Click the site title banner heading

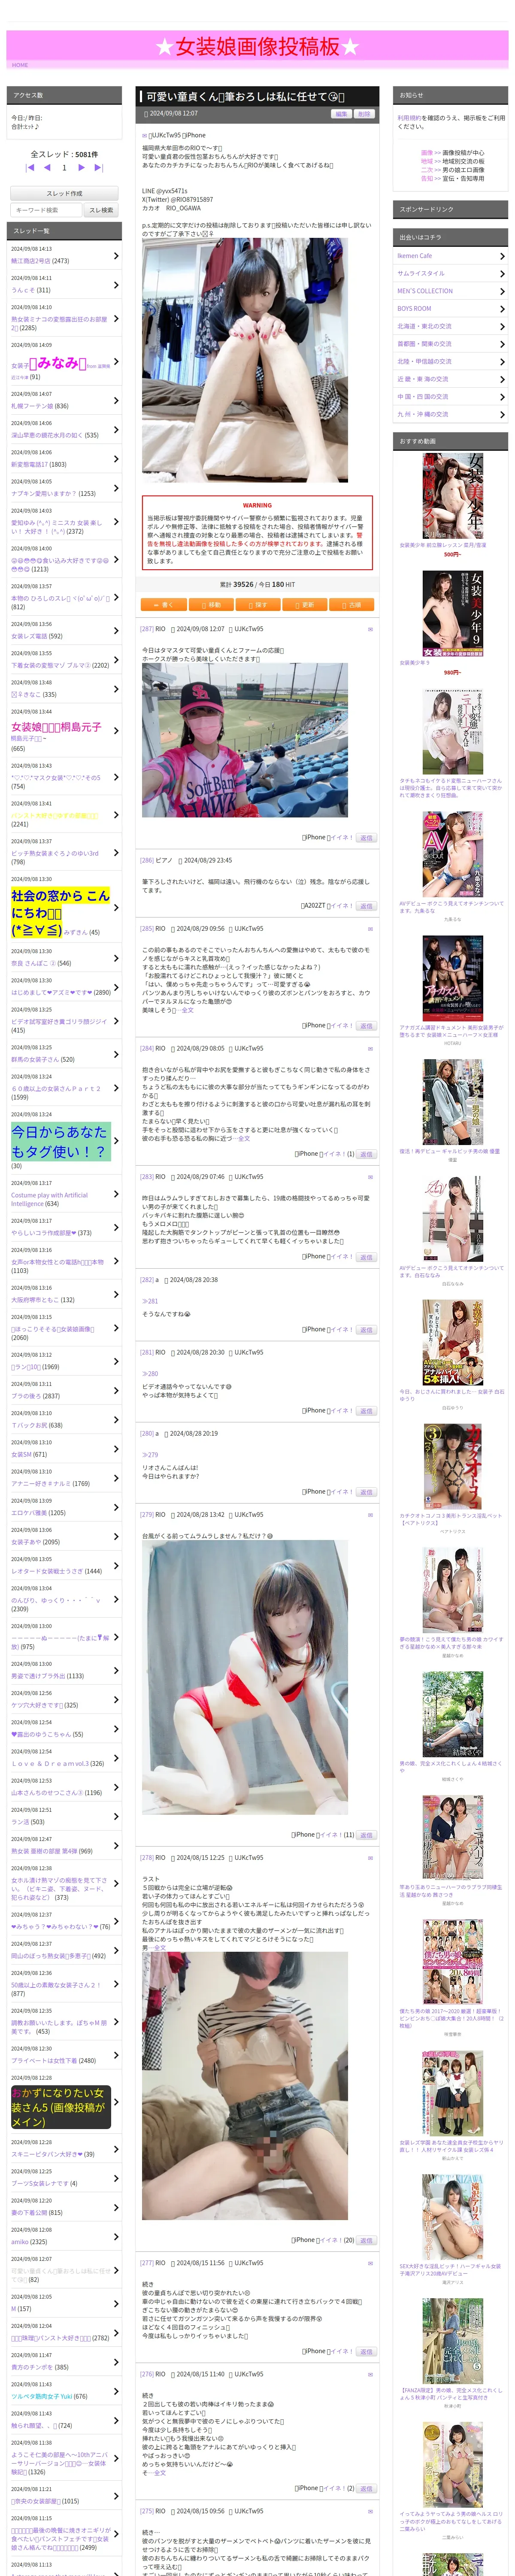pyautogui.click(x=257, y=46)
